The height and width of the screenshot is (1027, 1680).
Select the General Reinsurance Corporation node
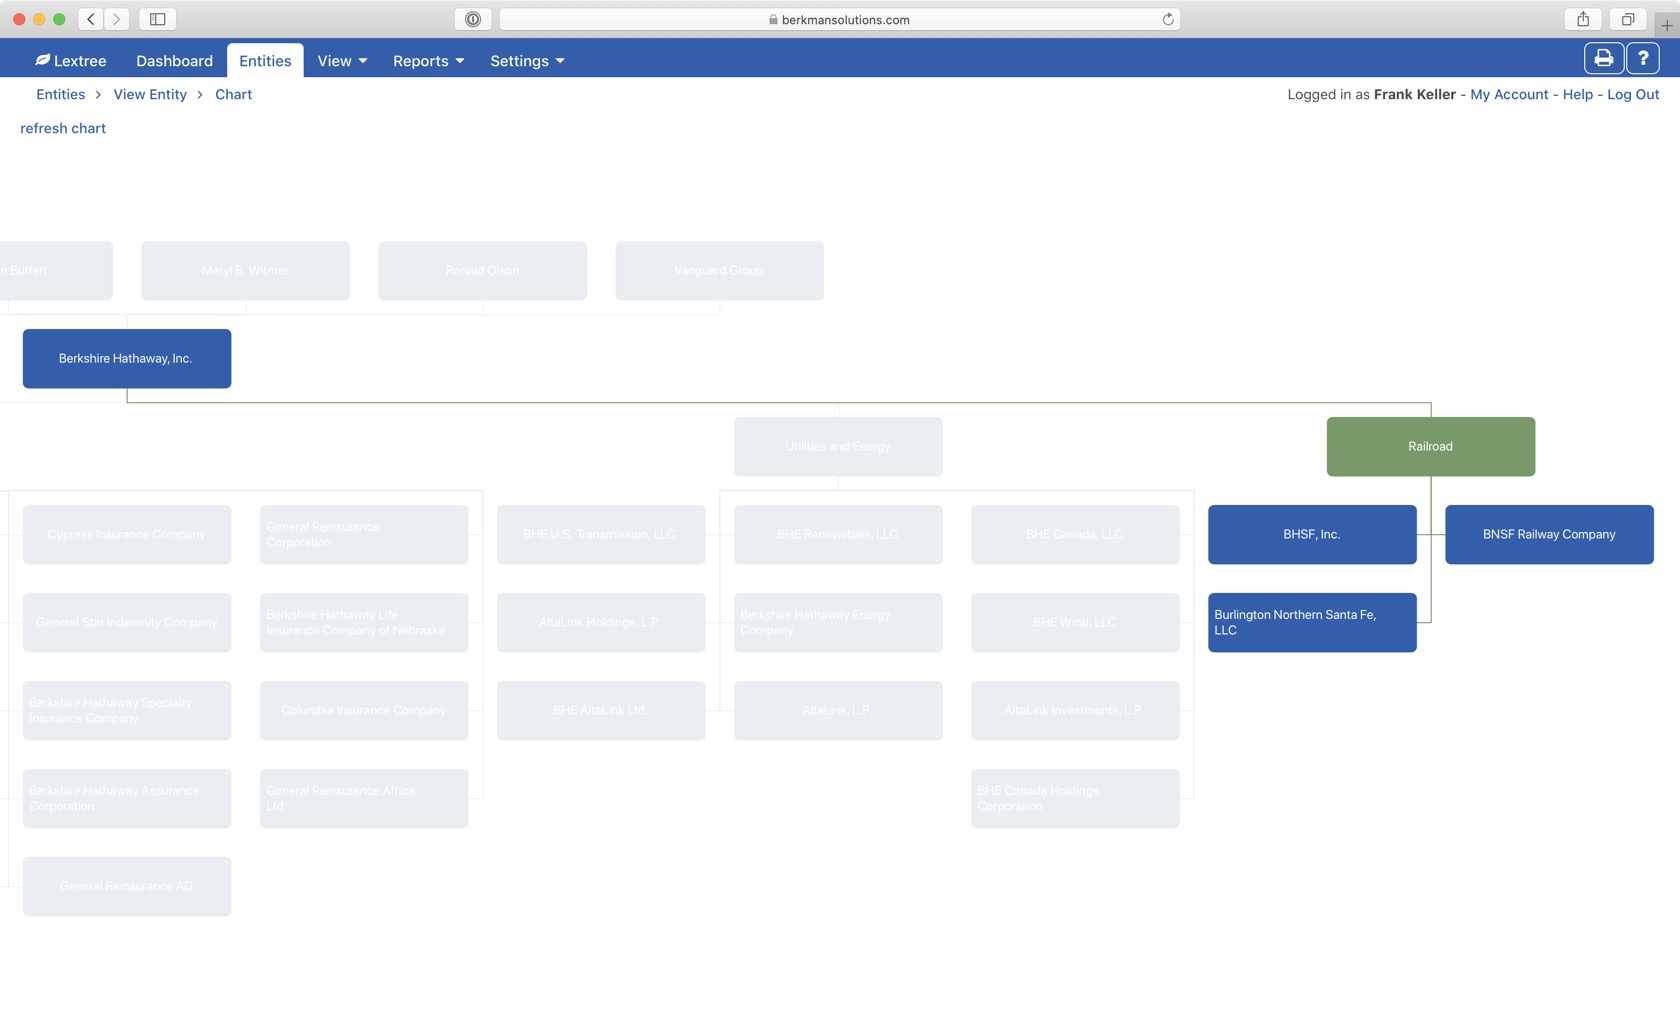pyautogui.click(x=364, y=534)
